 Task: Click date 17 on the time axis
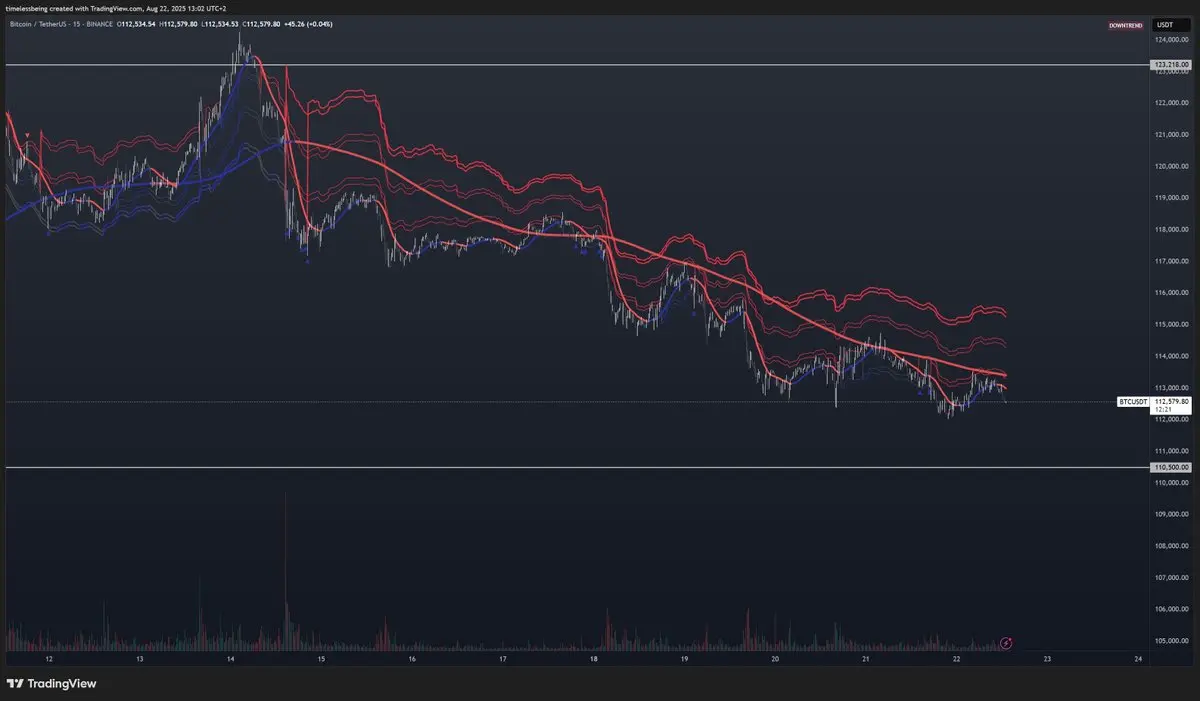(503, 659)
